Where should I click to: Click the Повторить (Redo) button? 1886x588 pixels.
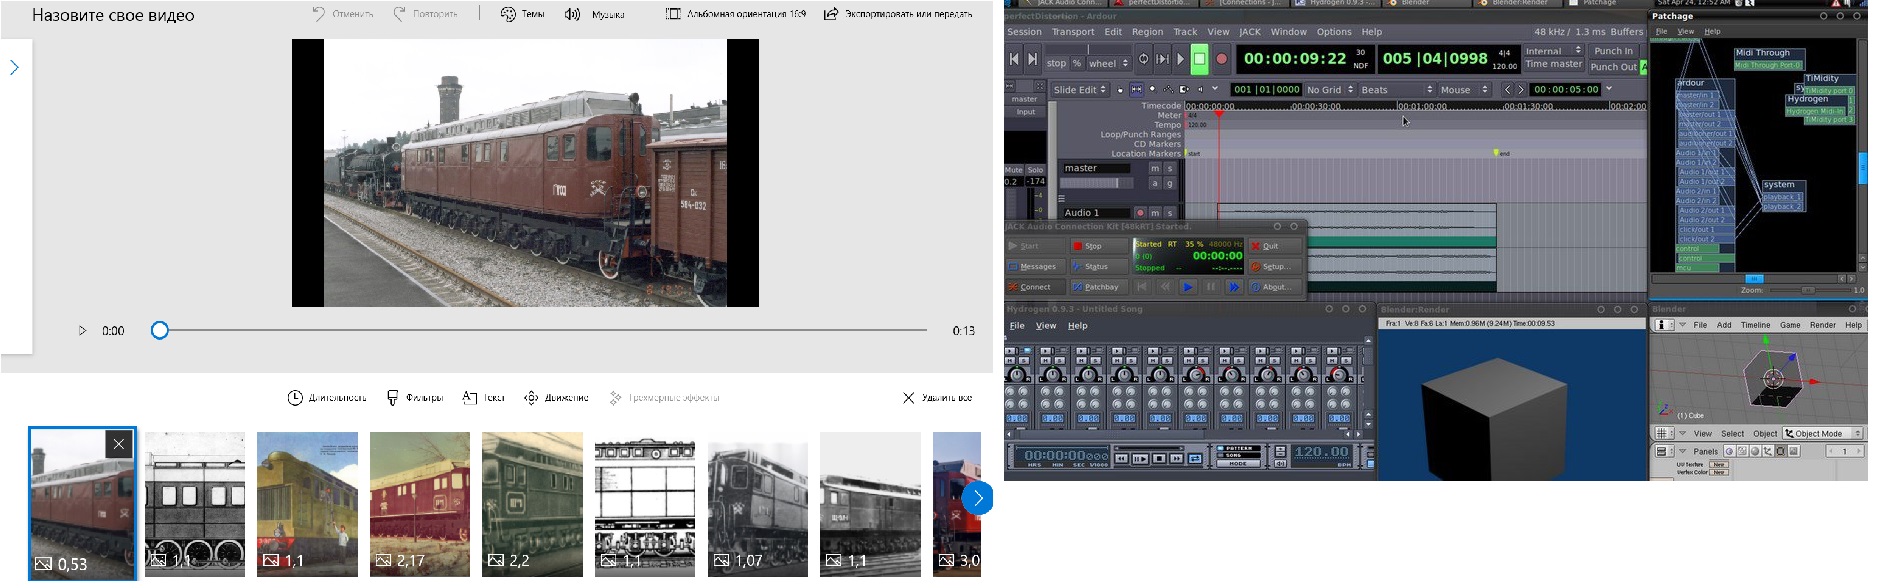(425, 14)
